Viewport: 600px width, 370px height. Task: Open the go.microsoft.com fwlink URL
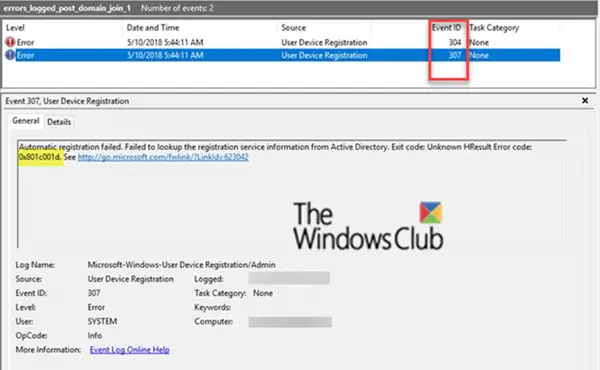[163, 157]
